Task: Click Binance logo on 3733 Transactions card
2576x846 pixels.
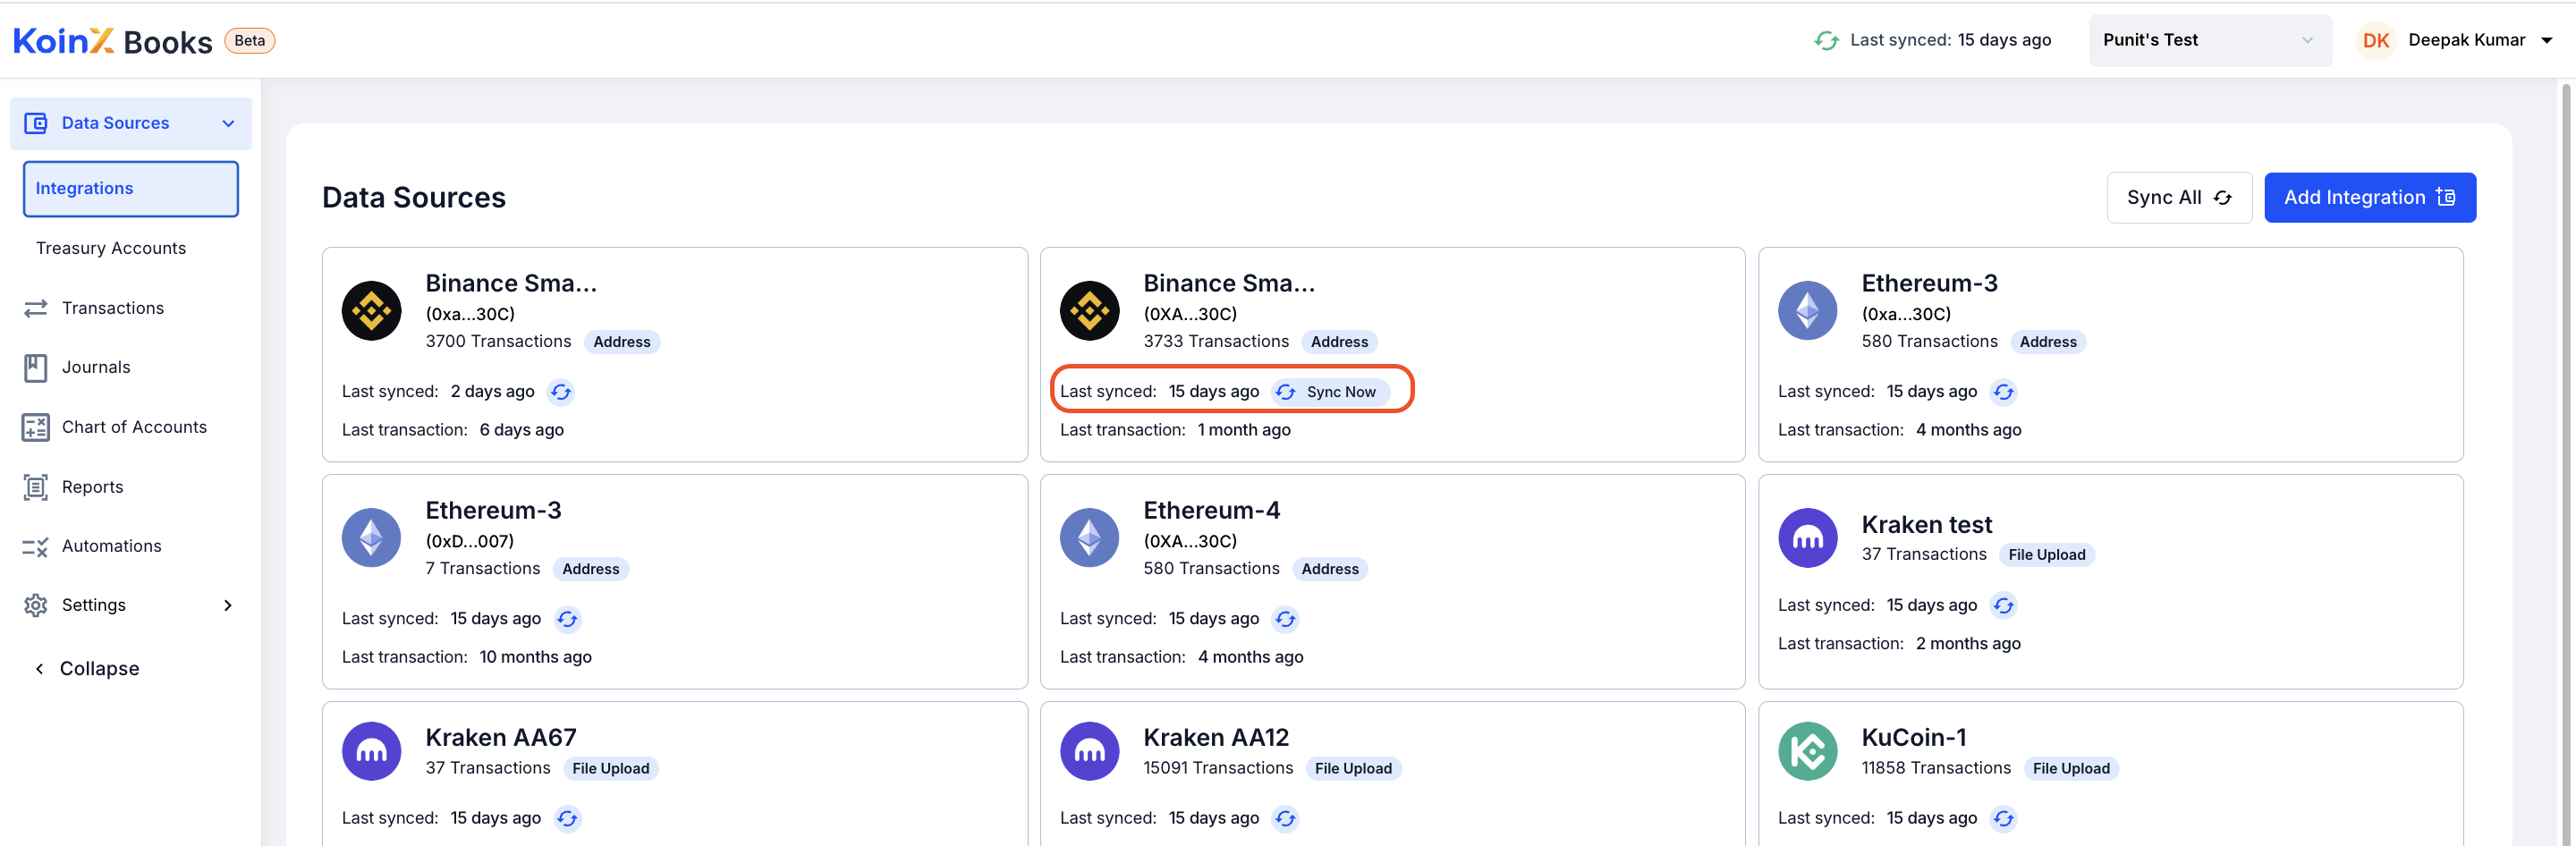Action: tap(1089, 311)
